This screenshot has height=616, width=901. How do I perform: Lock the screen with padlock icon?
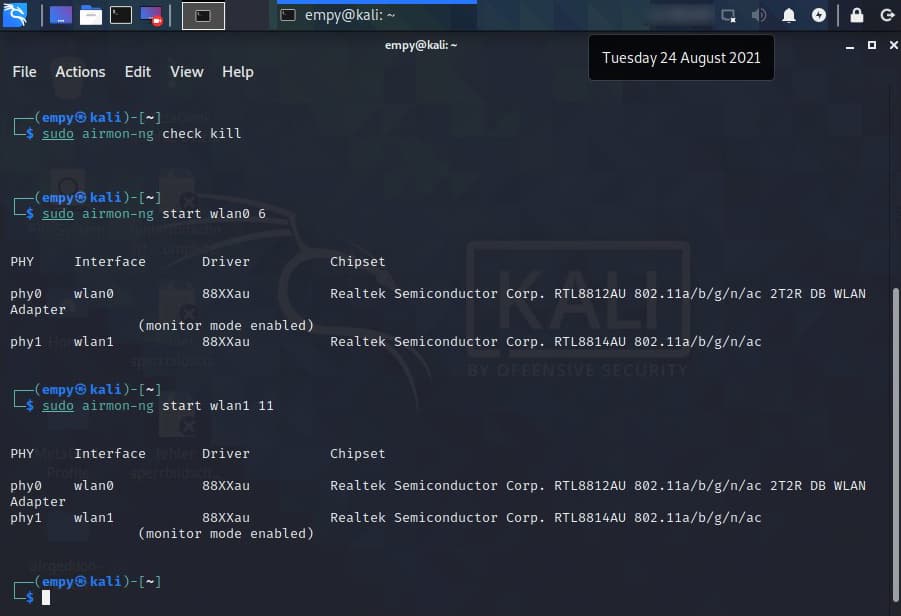(857, 15)
